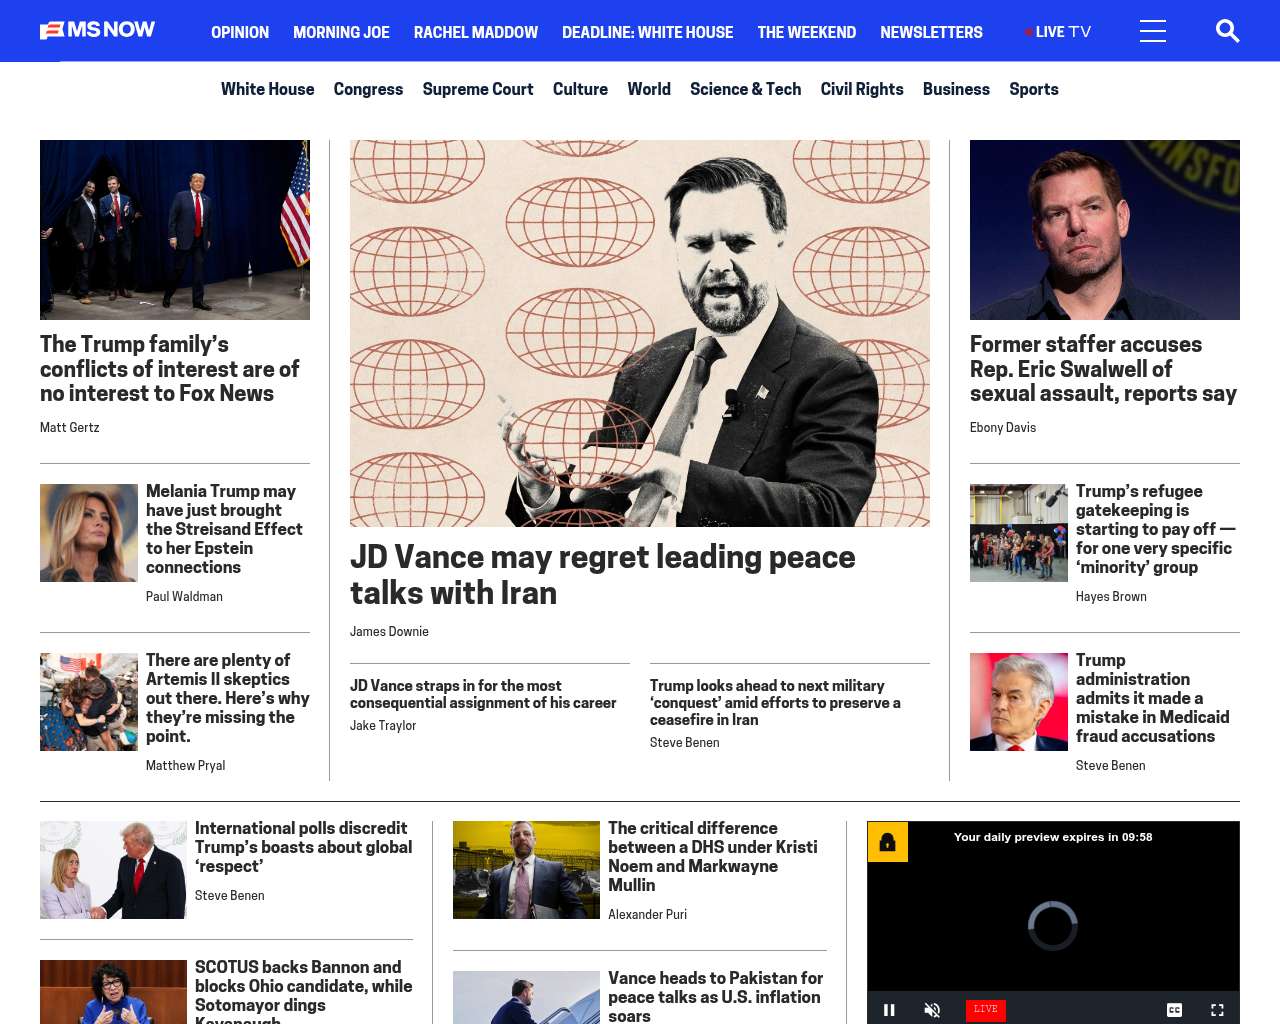Click the international polls handshake thumbnail
Viewport: 1280px width, 1024px height.
[113, 870]
